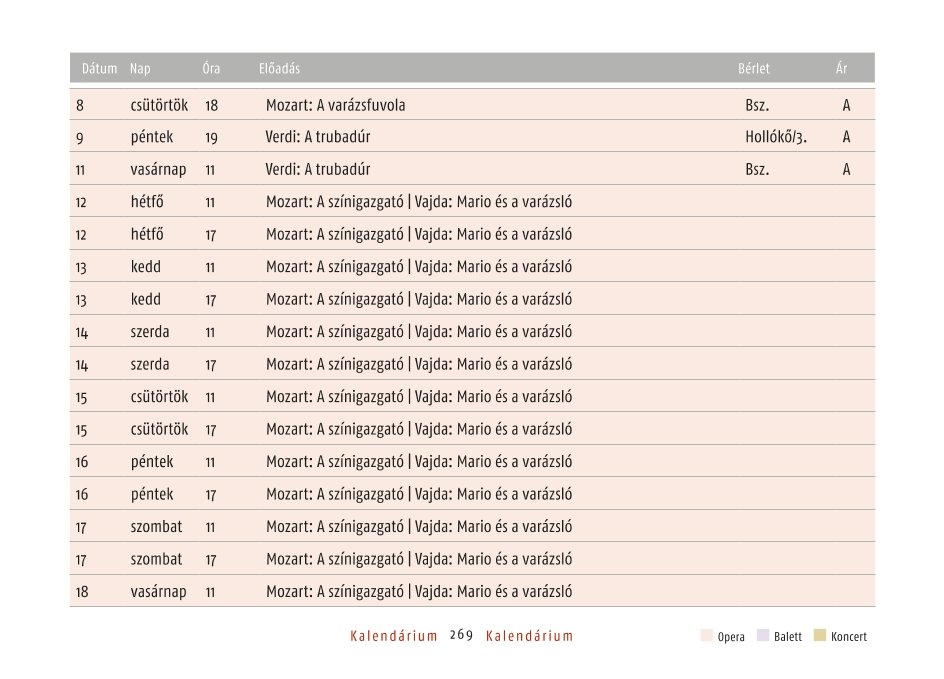The height and width of the screenshot is (679, 944).
Task: Select the hétfő 12 at 17 performance
Action: click(472, 234)
